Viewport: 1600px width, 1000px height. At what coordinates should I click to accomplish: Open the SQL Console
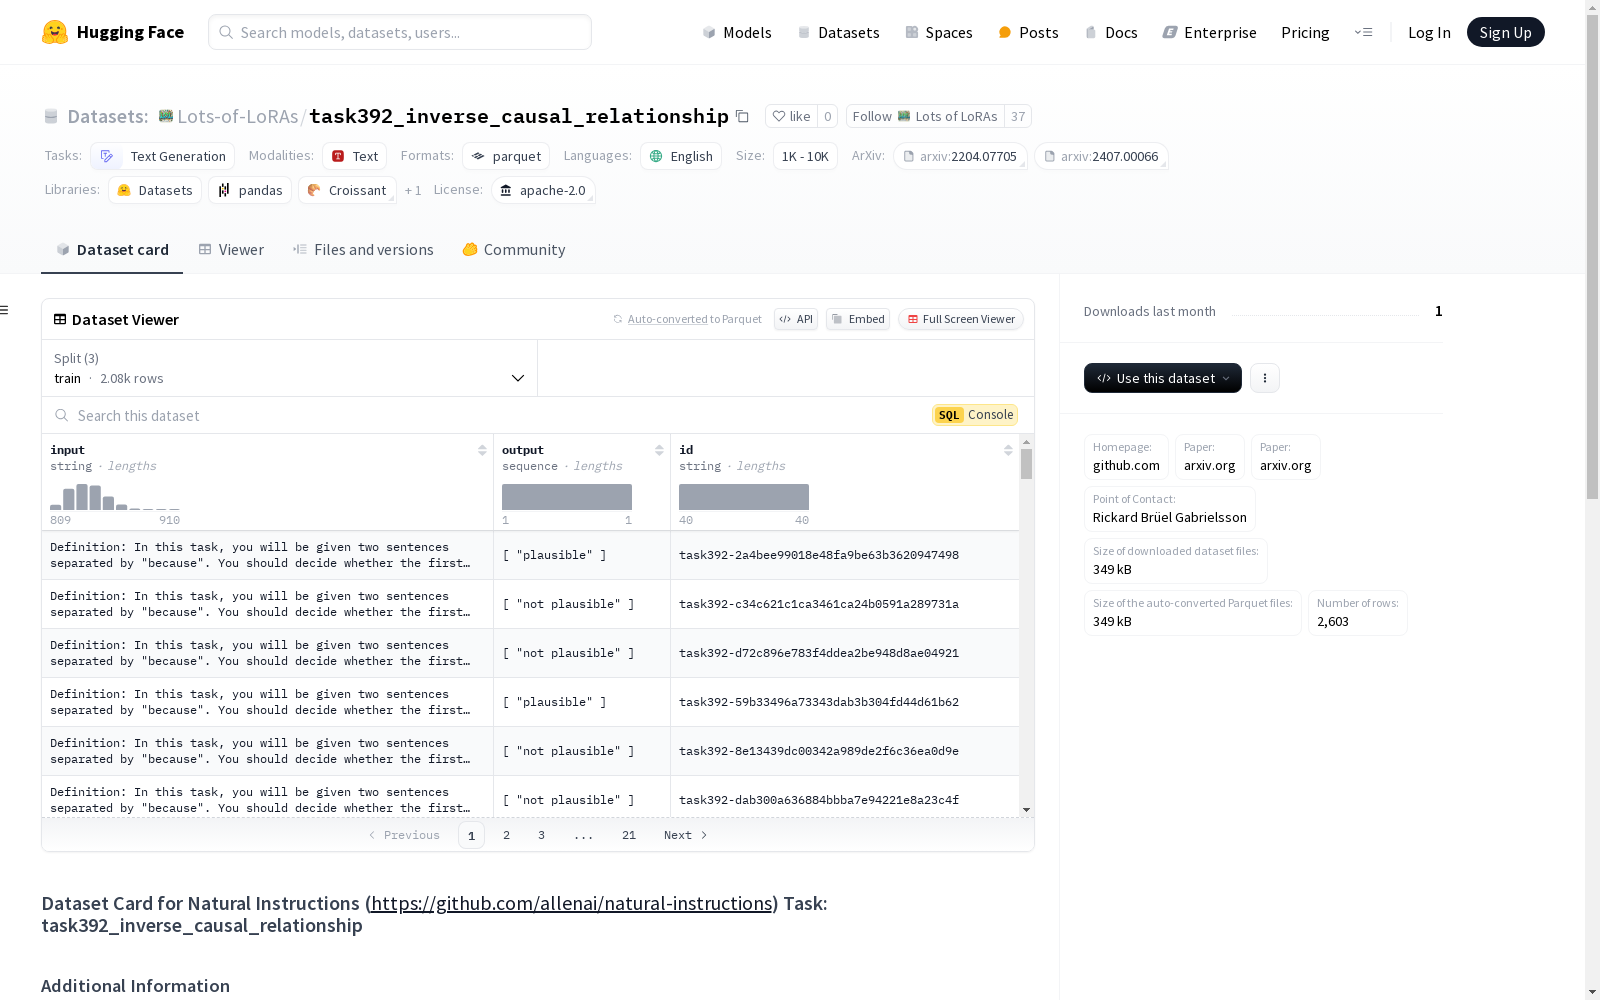pos(975,415)
